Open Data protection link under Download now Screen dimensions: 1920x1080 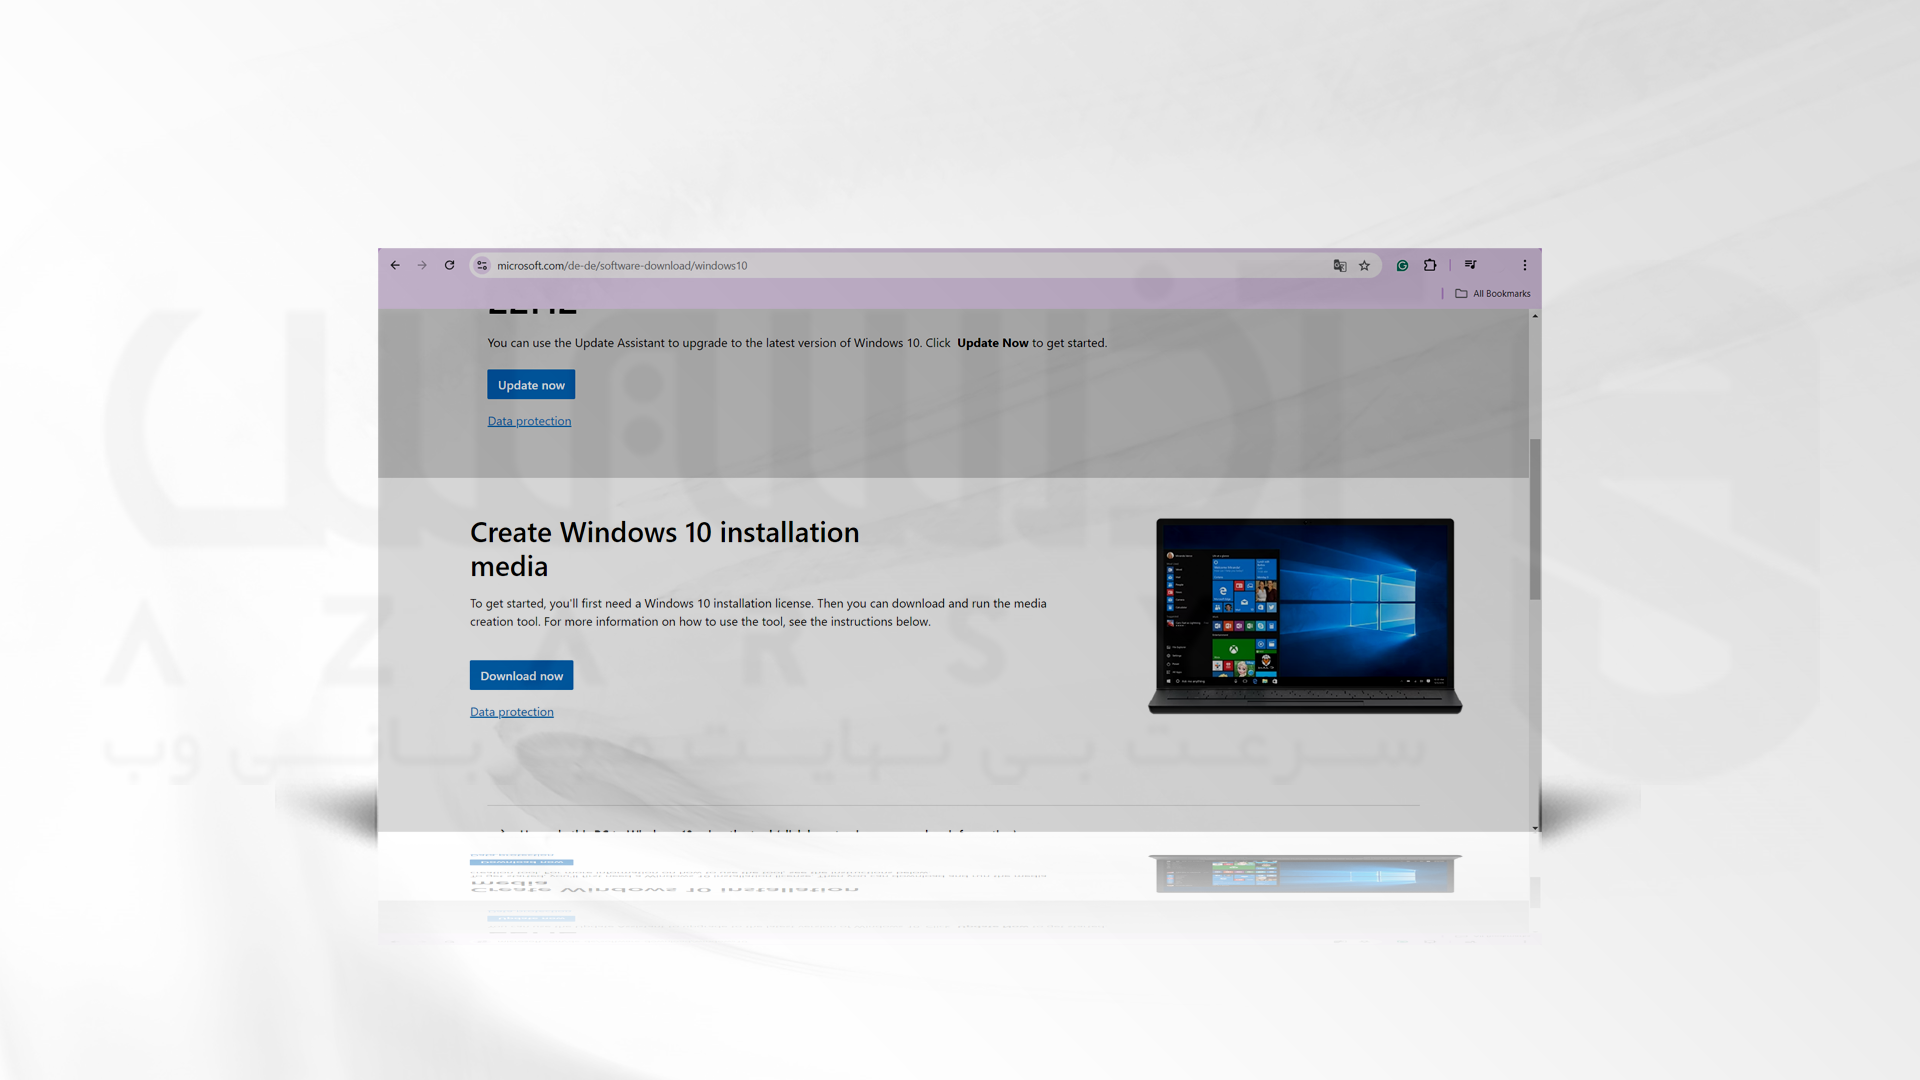coord(511,712)
